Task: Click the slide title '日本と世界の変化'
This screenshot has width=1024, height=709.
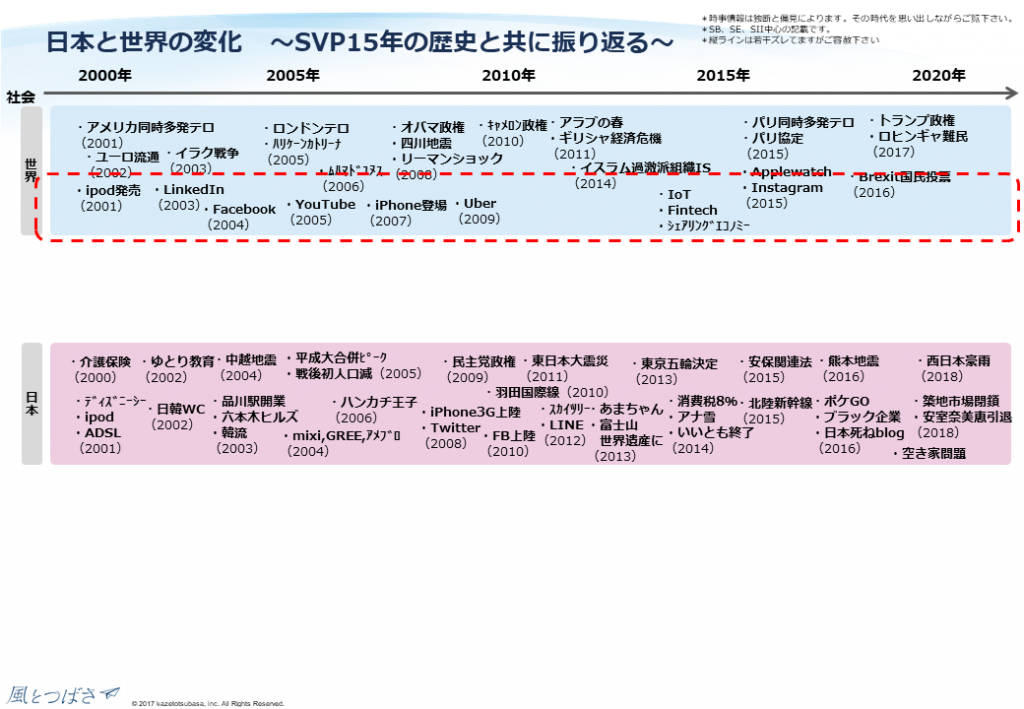Action: (144, 42)
